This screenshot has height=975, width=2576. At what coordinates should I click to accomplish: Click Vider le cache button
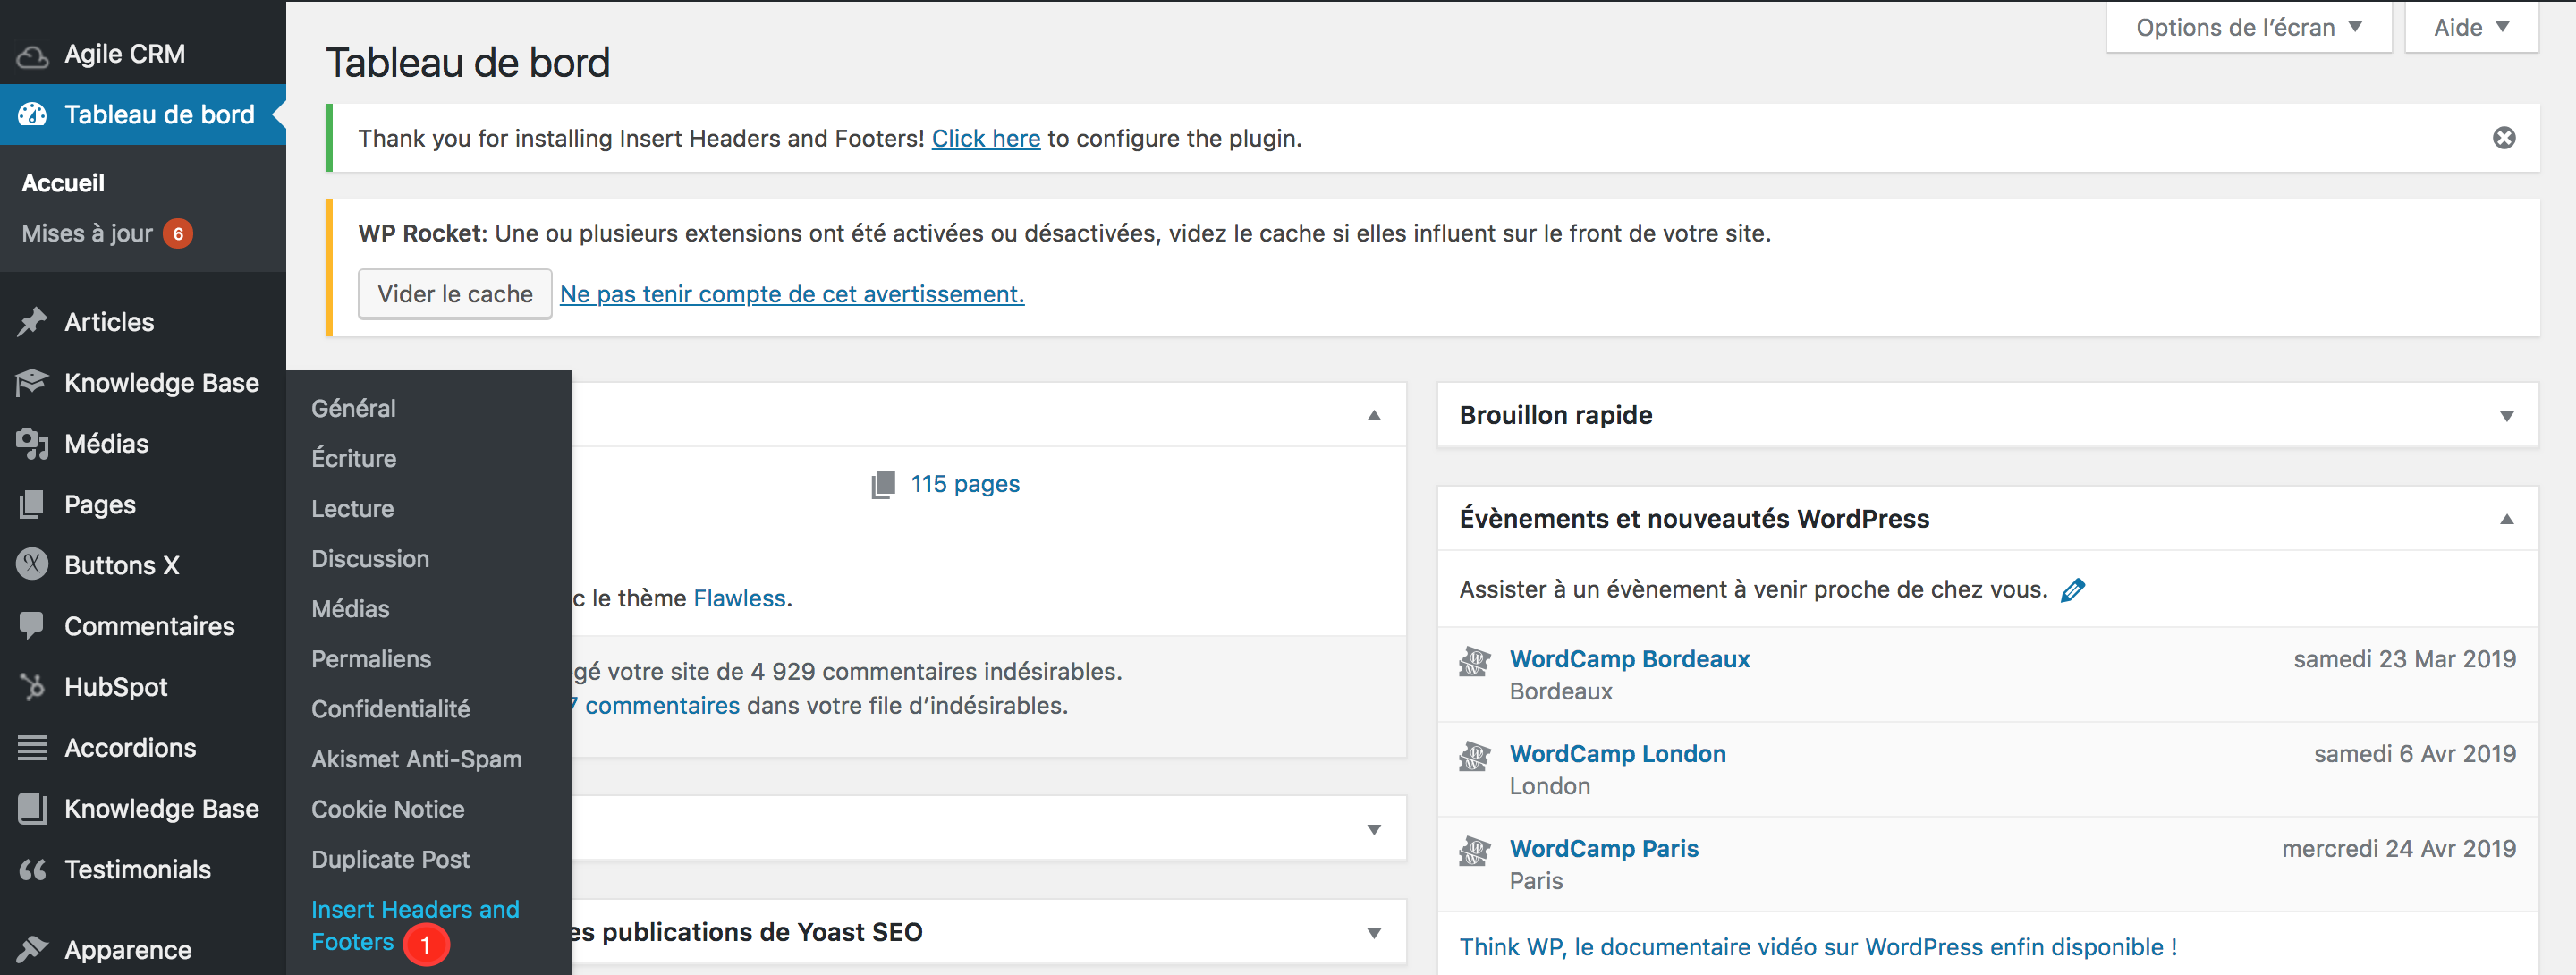455,294
